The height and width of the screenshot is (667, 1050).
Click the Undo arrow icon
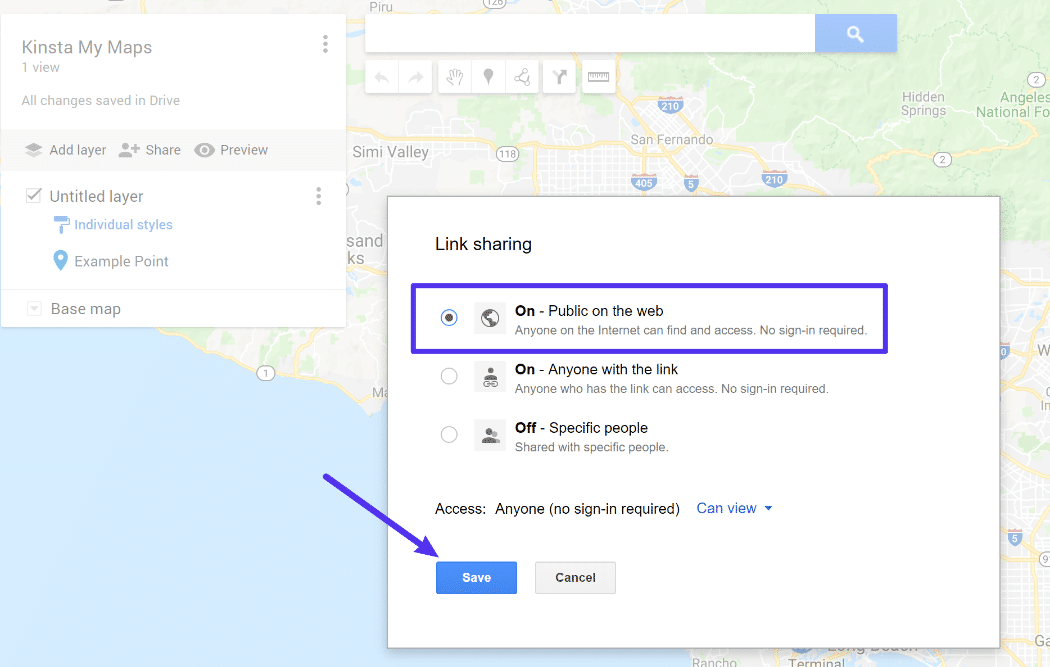point(382,78)
